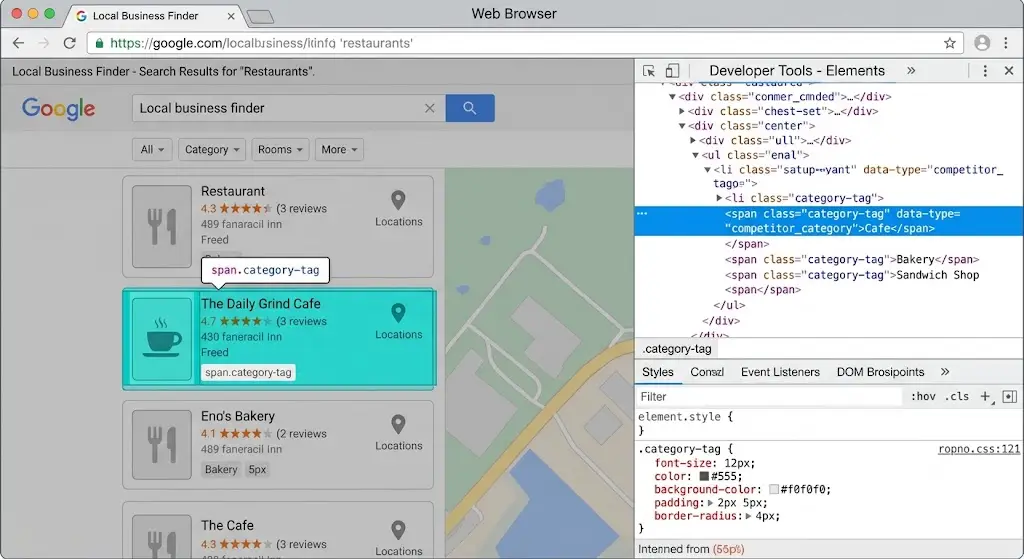
Task: Open the #555 color swatch
Action: tap(704, 476)
